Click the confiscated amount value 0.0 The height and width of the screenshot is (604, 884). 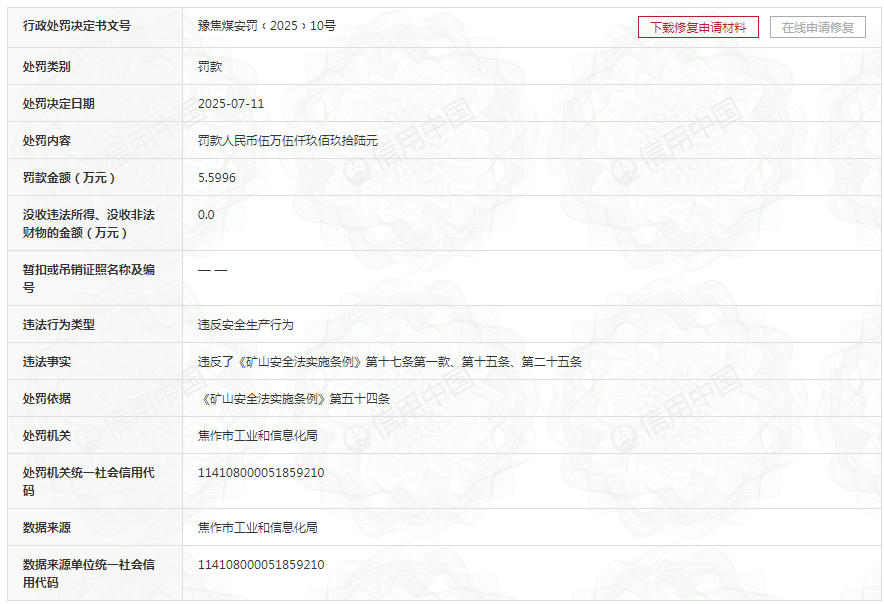(206, 215)
